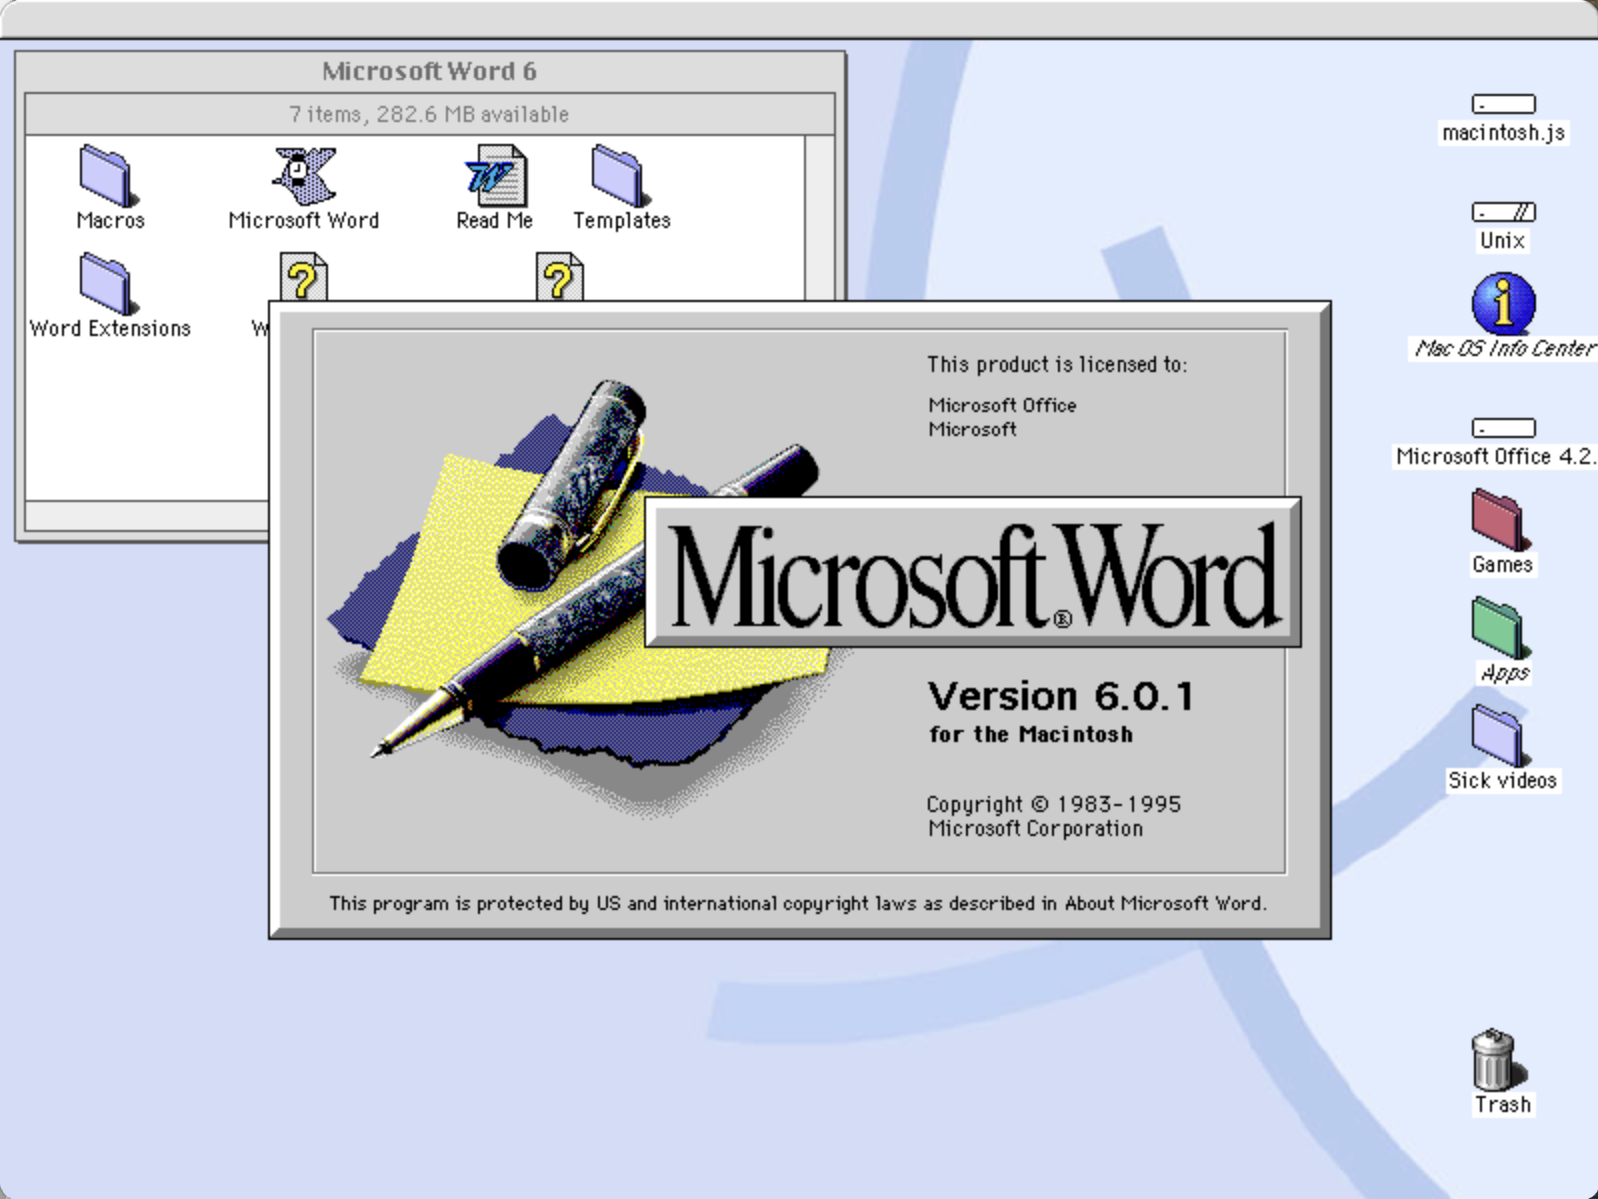This screenshot has height=1199, width=1598.
Task: Open the Sick videos folder
Action: [x=1498, y=736]
